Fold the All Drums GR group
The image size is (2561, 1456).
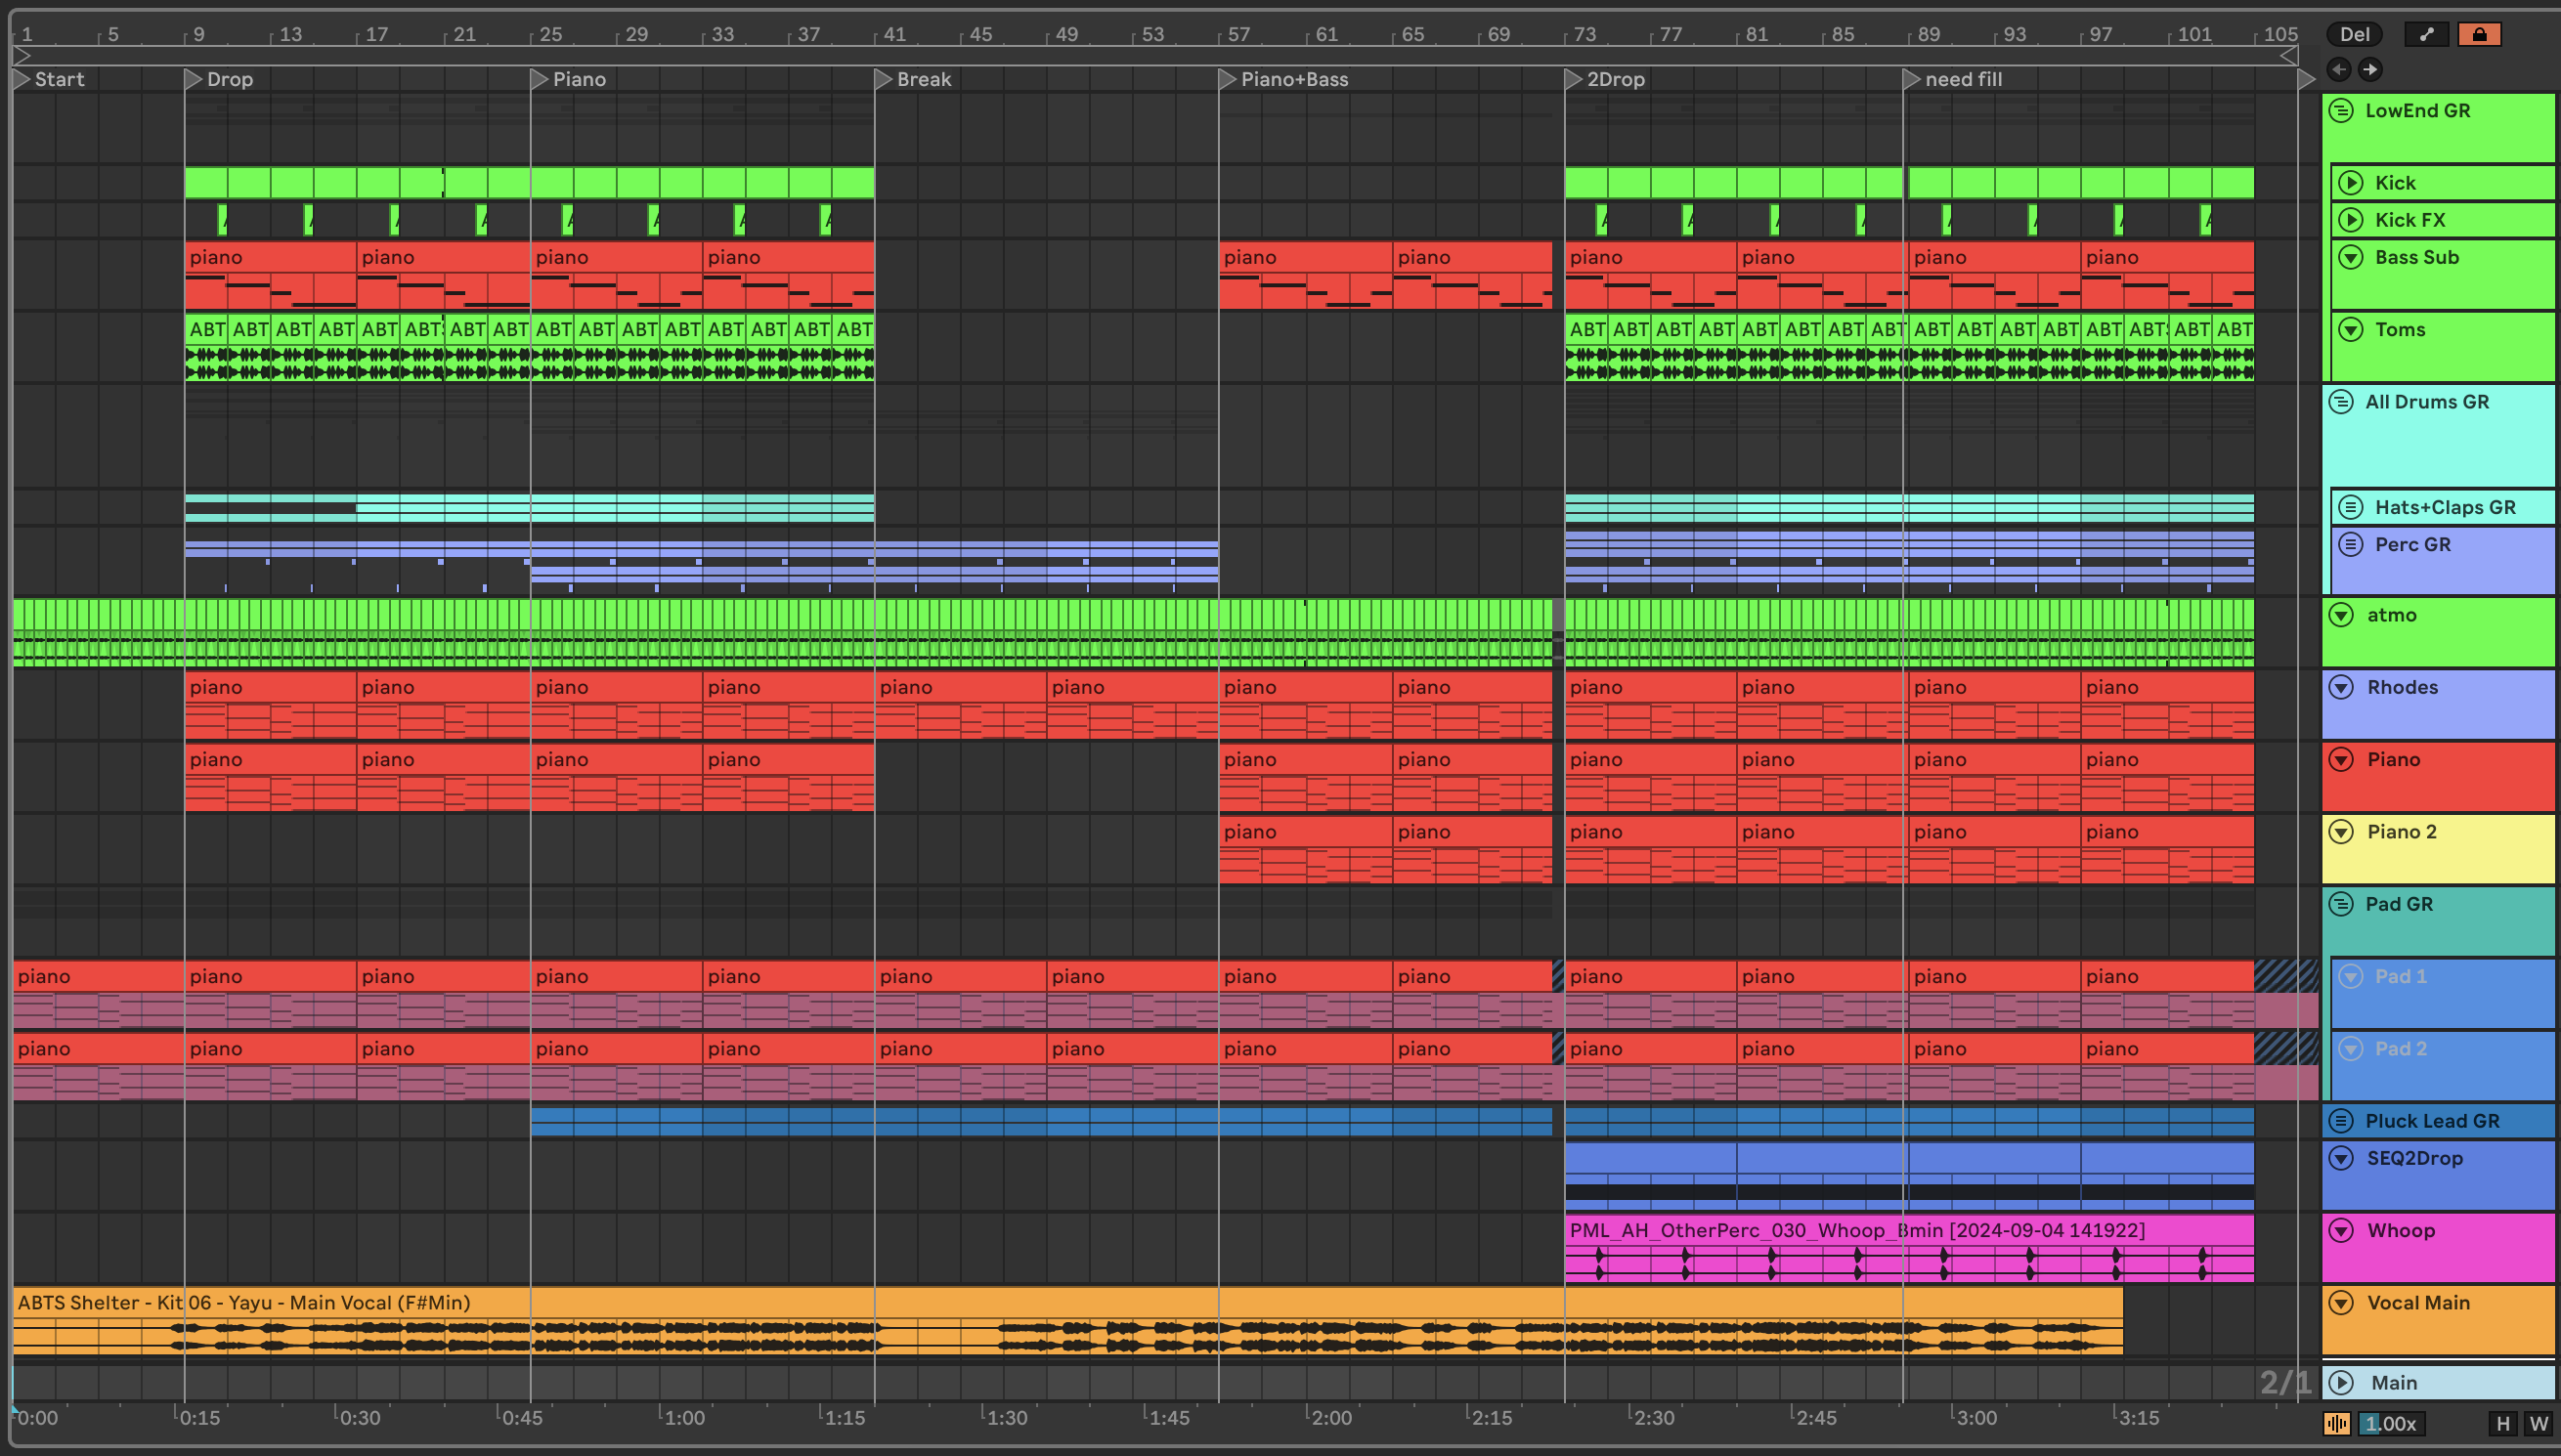[2341, 402]
